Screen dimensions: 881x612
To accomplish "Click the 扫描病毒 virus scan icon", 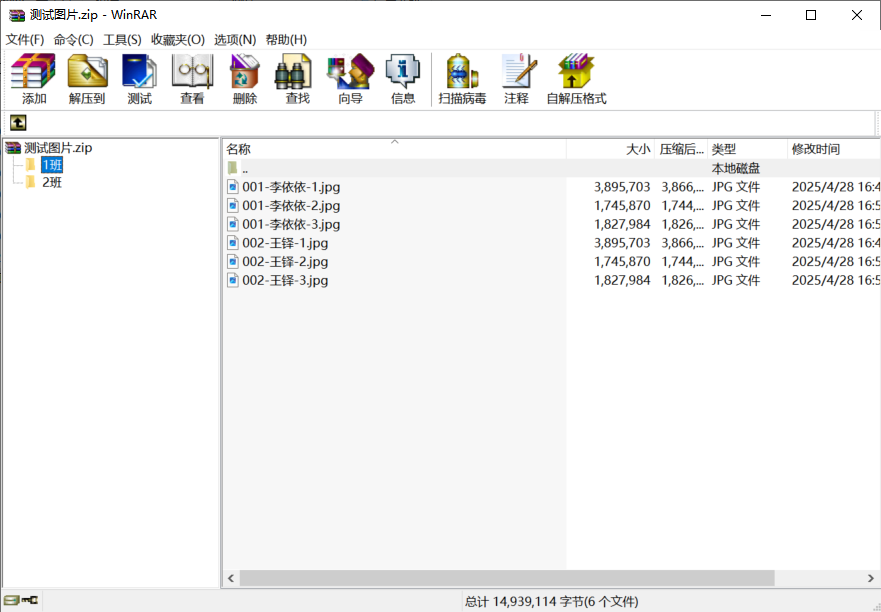I will coord(462,79).
